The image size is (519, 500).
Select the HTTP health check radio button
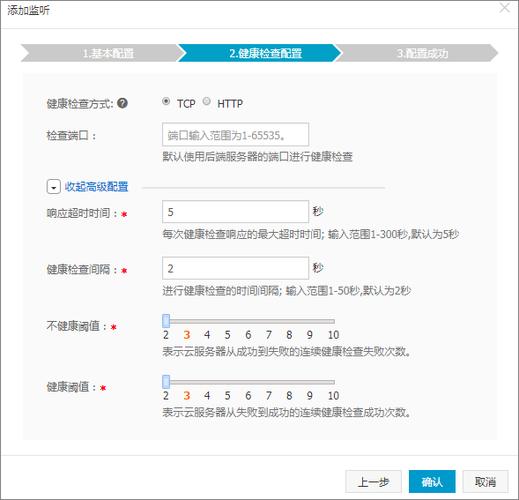click(x=207, y=101)
